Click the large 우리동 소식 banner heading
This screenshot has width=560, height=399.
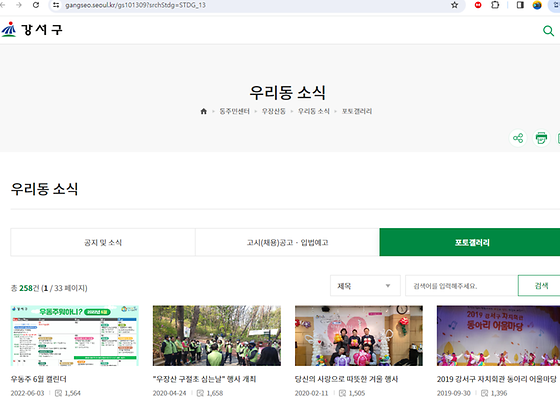[x=288, y=93]
